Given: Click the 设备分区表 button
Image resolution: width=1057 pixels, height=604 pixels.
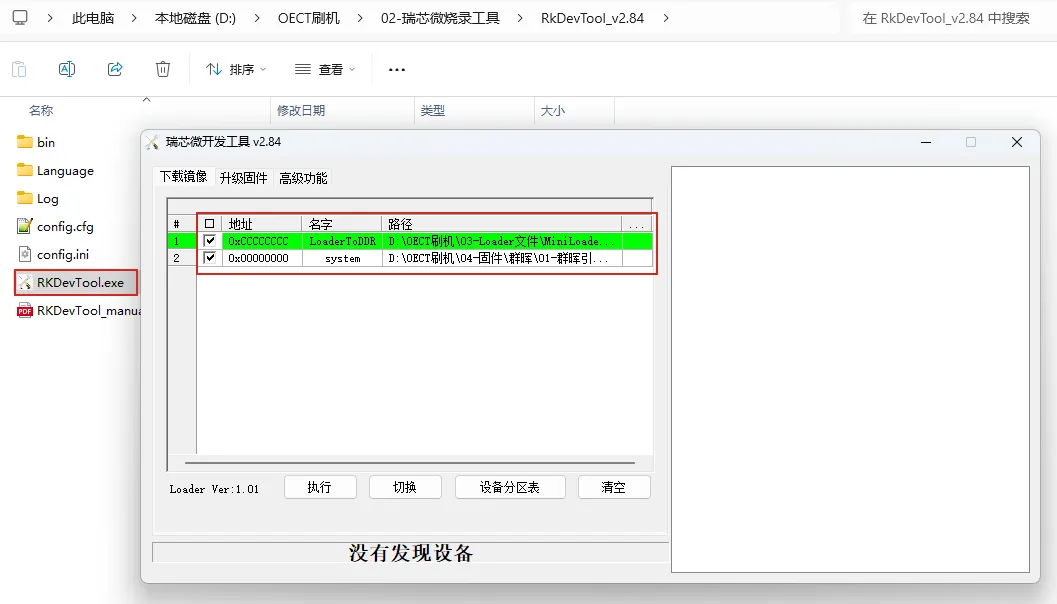Looking at the screenshot, I should click(x=510, y=487).
